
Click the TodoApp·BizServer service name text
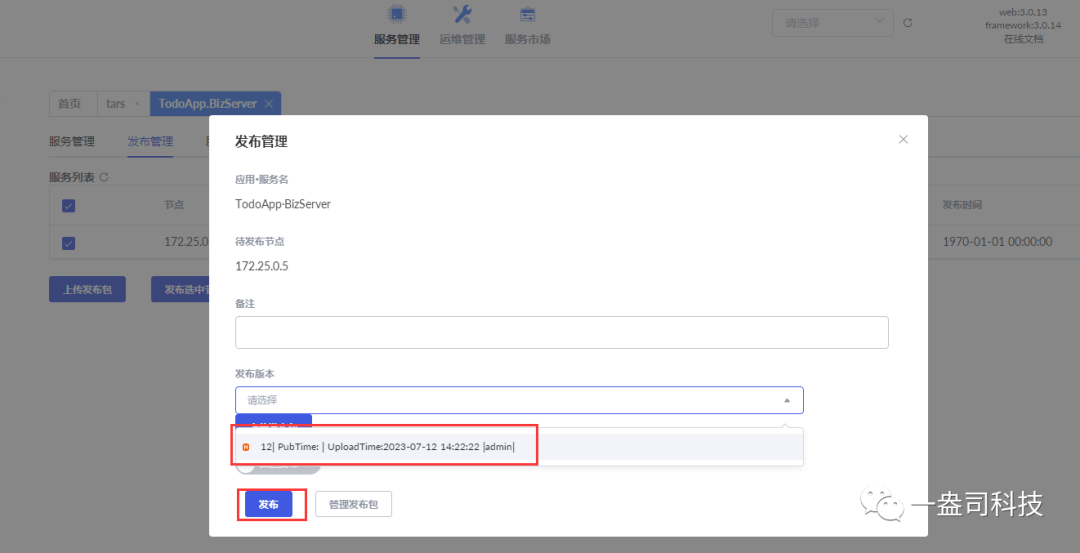pos(283,205)
